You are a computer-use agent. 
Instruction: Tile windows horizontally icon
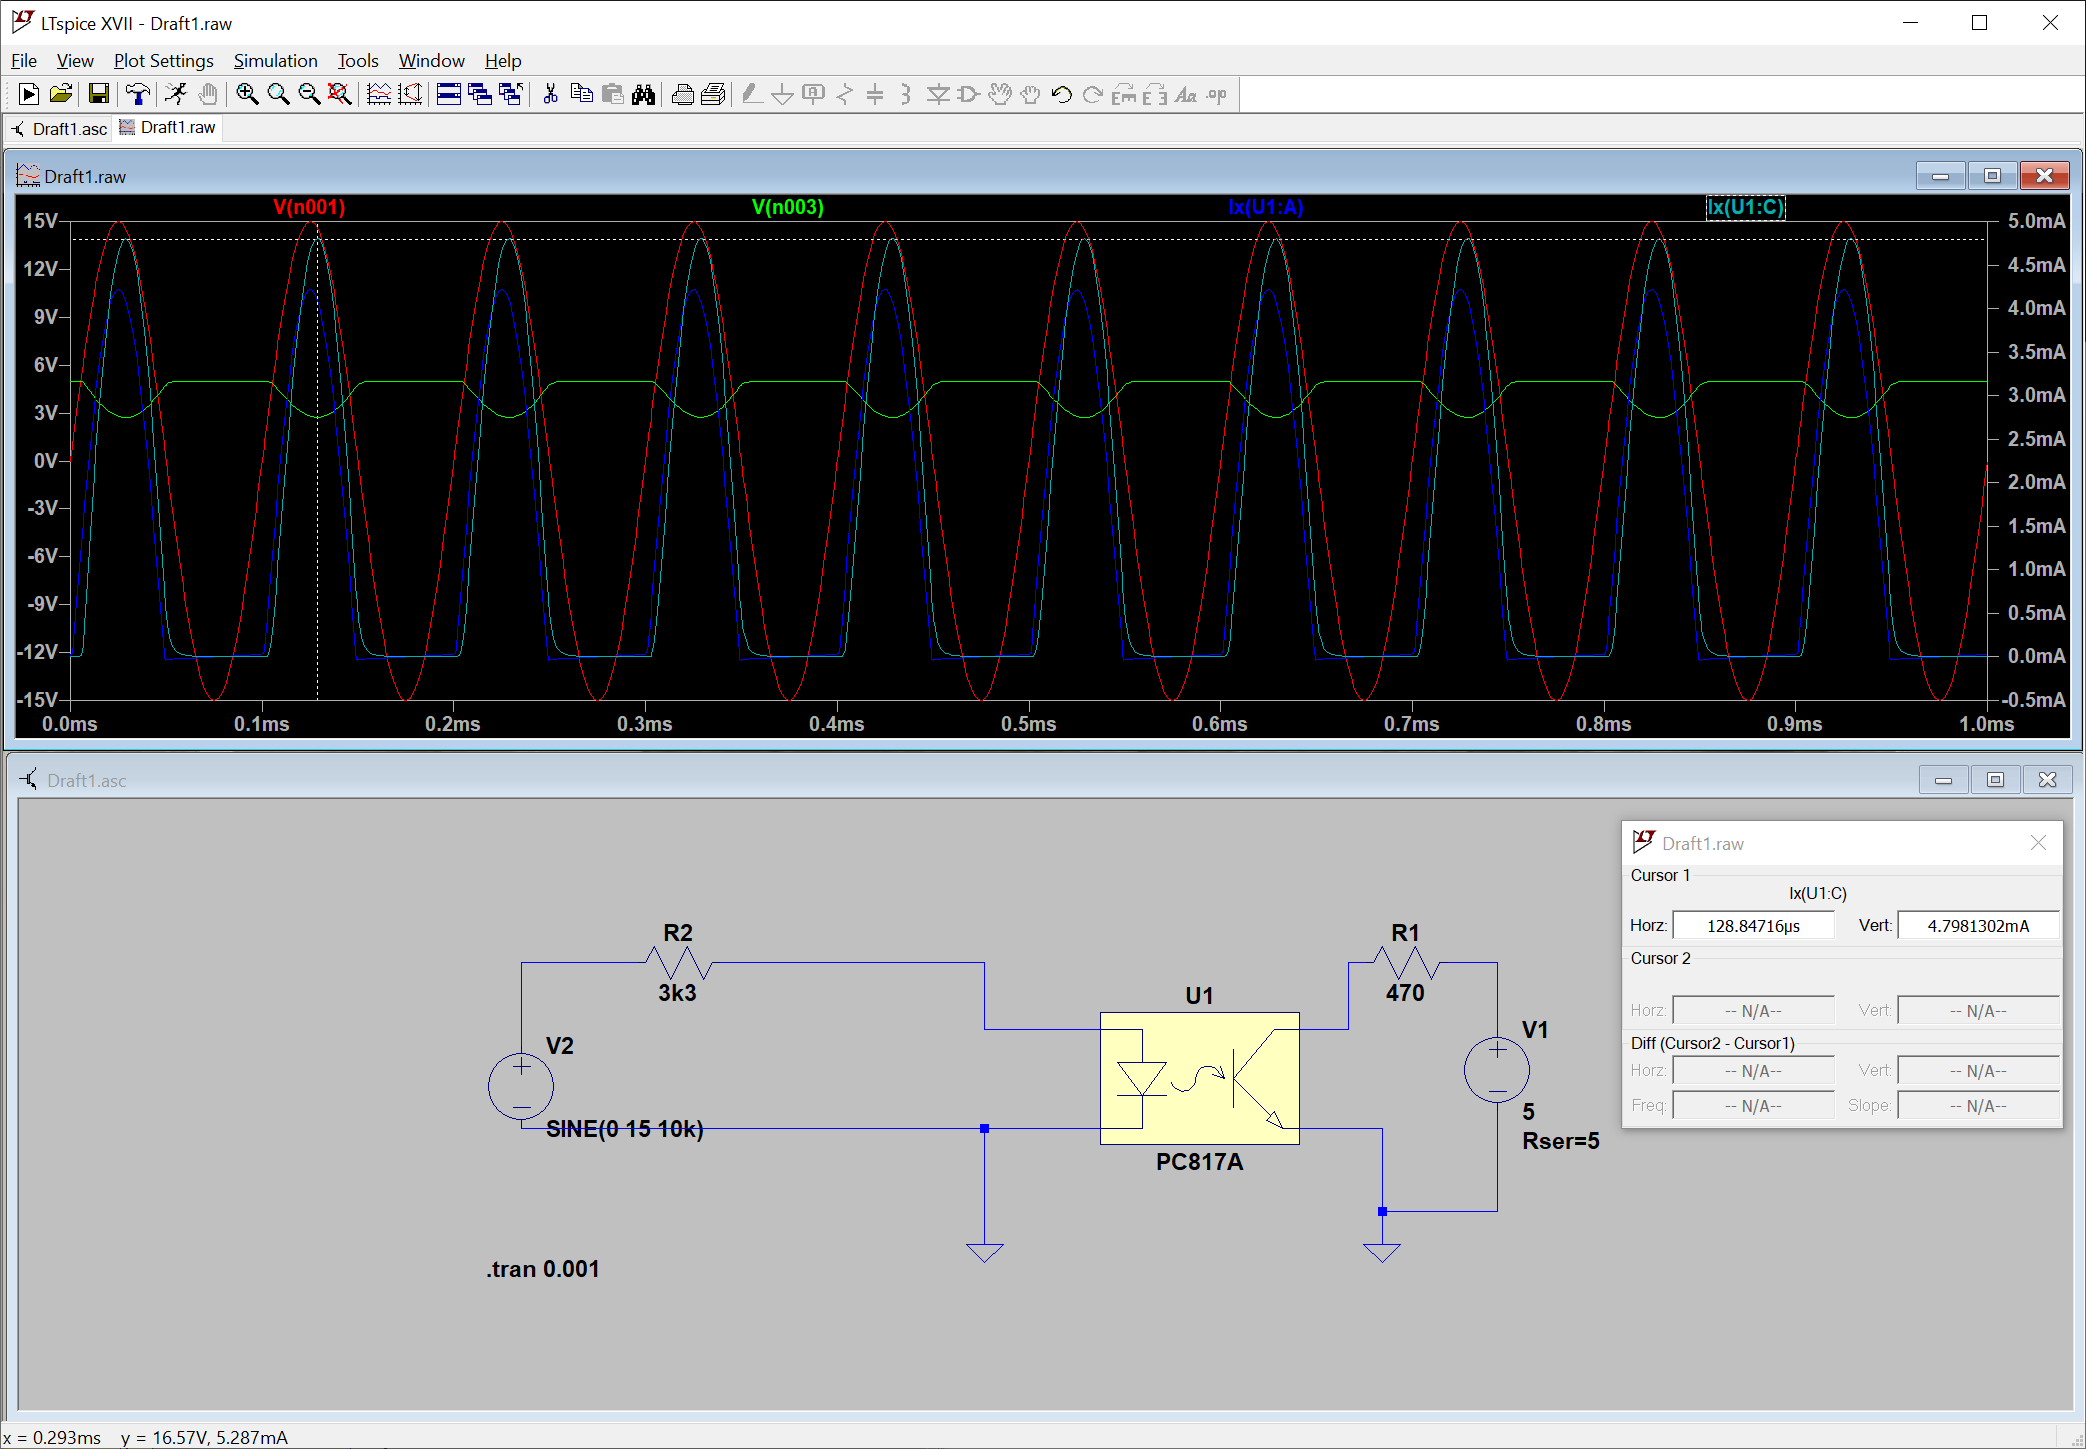click(449, 94)
